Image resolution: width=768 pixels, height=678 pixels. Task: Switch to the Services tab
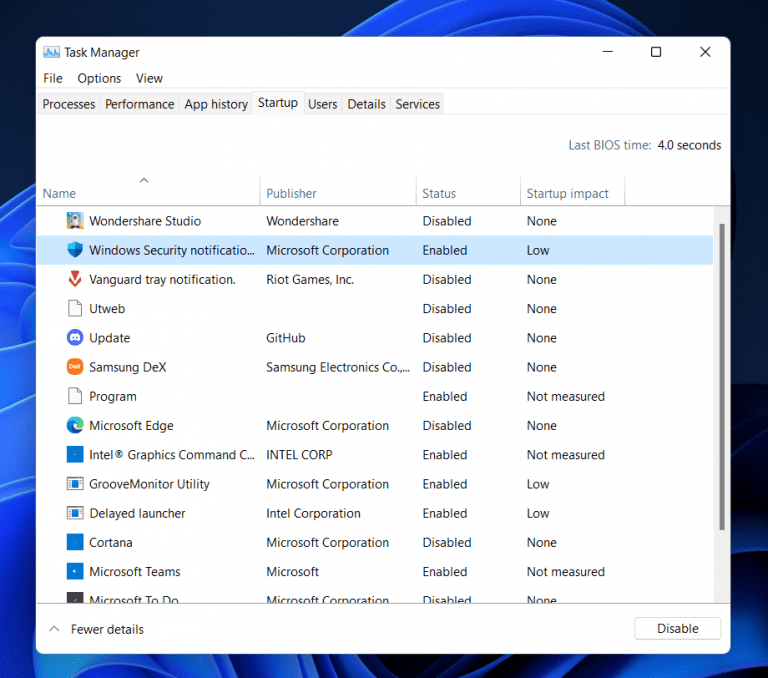(417, 104)
